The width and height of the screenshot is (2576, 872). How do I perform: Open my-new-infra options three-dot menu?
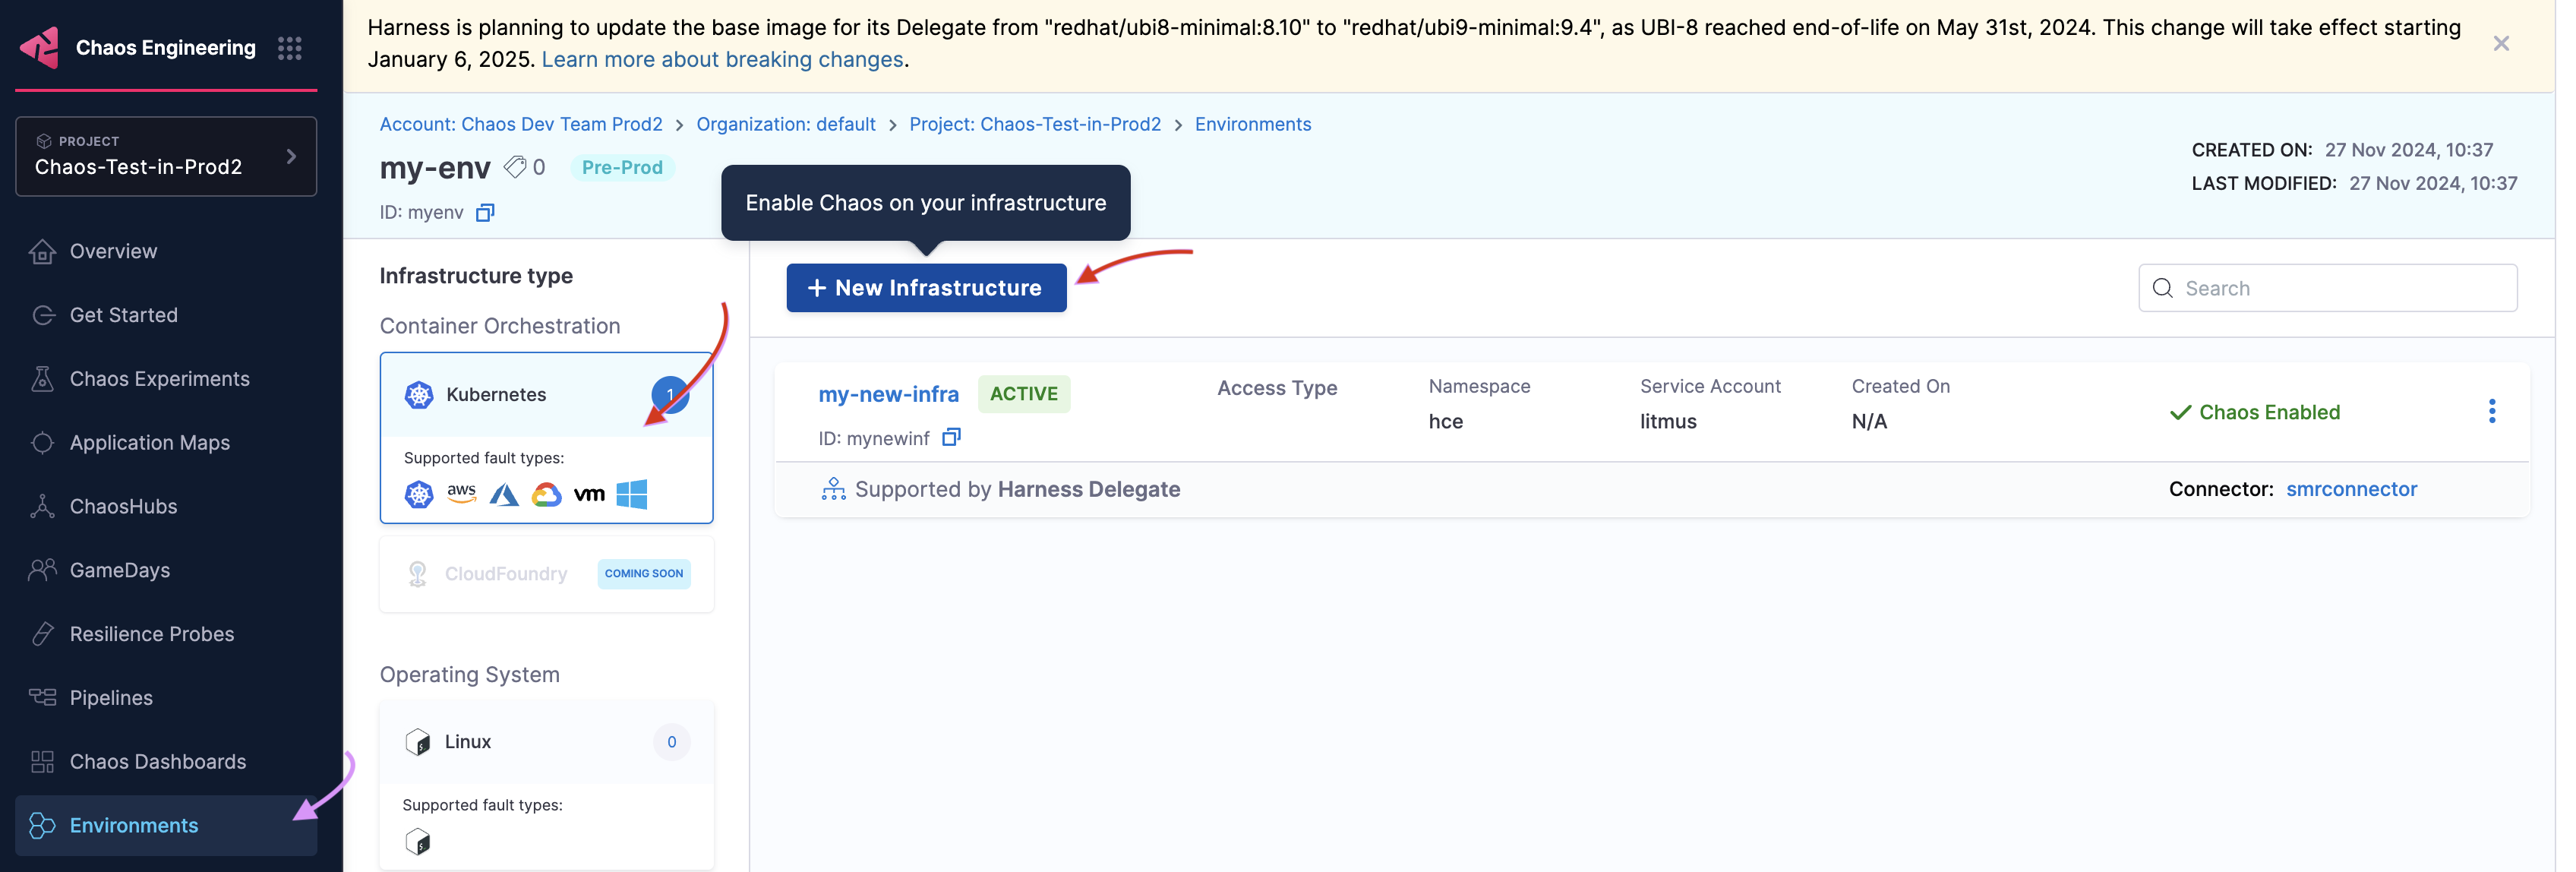[x=2492, y=412]
